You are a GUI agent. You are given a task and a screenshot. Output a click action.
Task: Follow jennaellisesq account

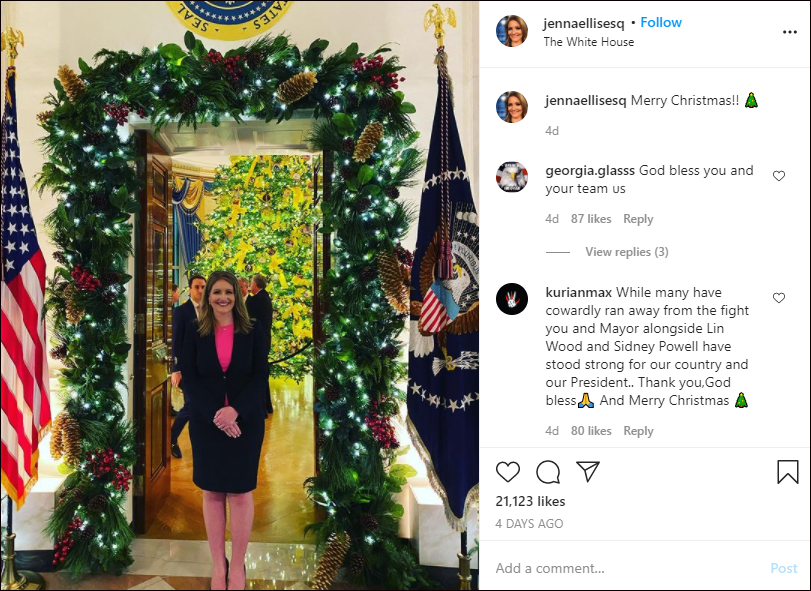661,22
